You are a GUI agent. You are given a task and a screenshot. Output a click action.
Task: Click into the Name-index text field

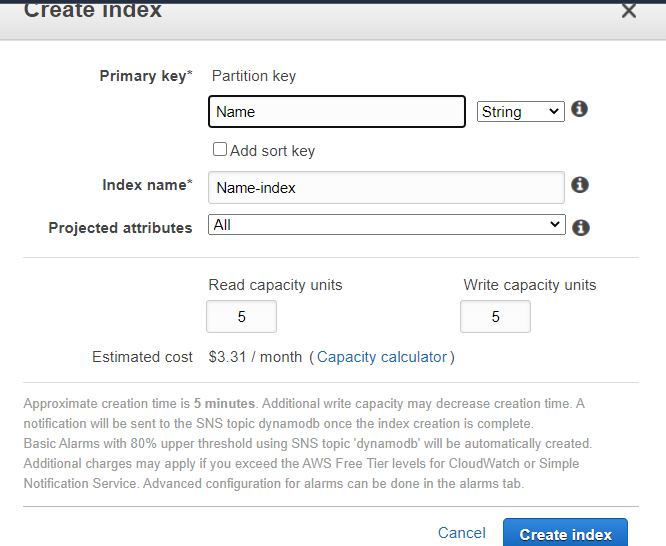pos(386,187)
